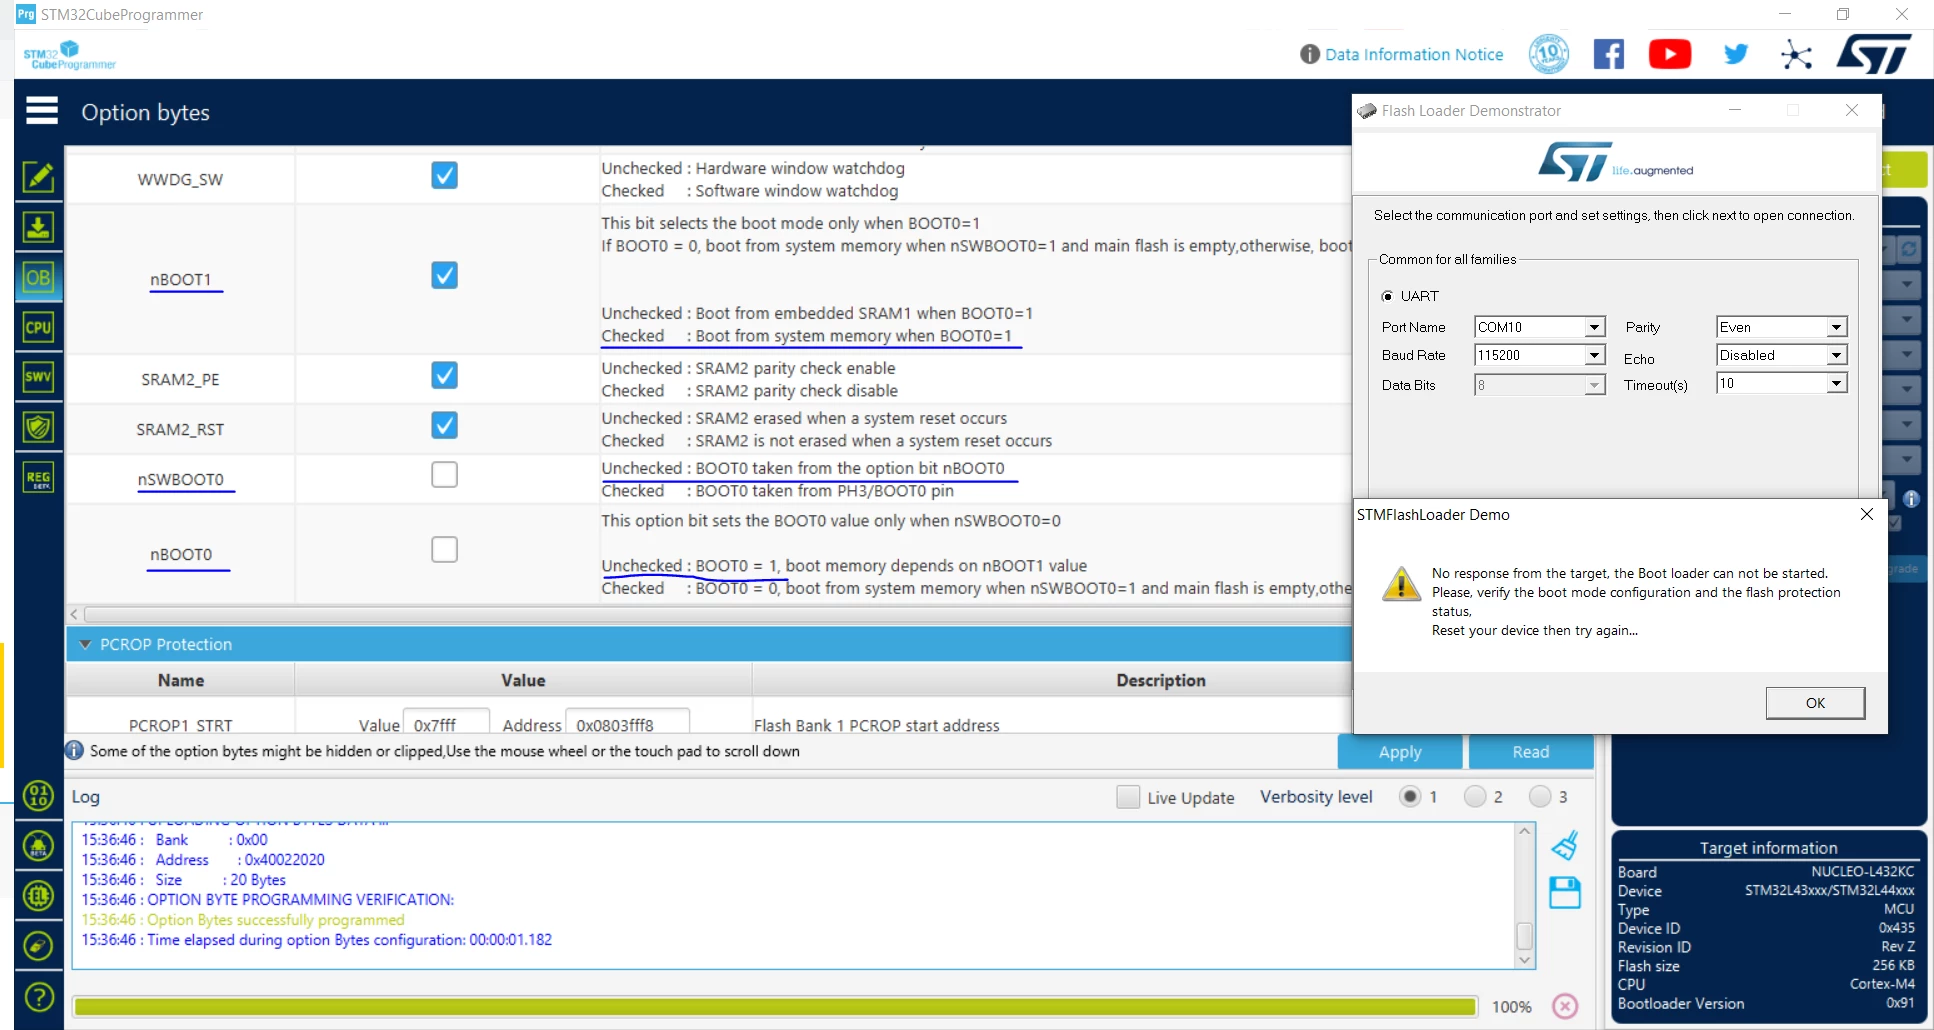Collapse the PCROP Protection section
The image size is (1934, 1030).
[85, 644]
